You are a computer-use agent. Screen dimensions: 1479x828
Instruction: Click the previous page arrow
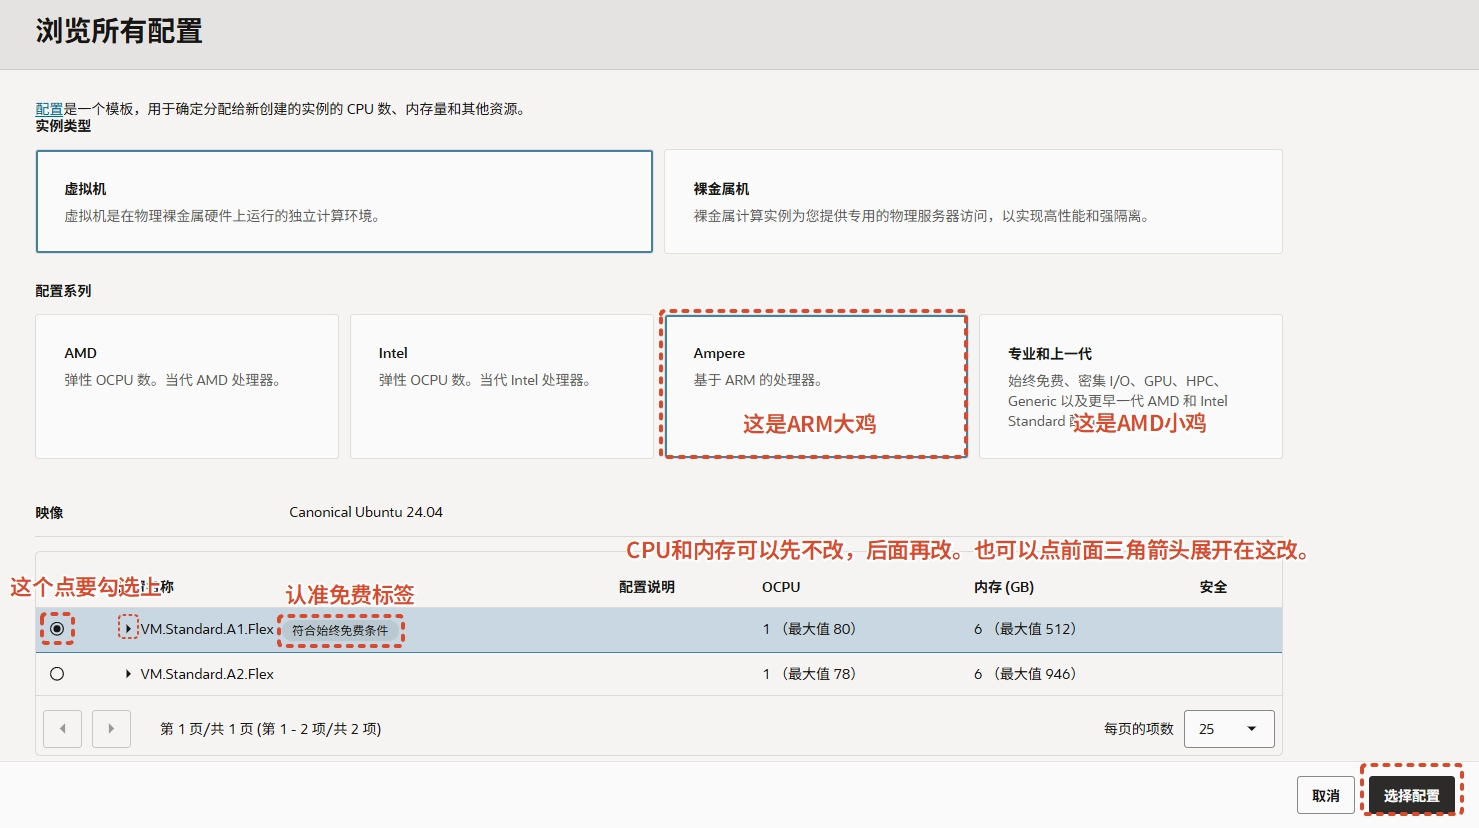click(62, 728)
